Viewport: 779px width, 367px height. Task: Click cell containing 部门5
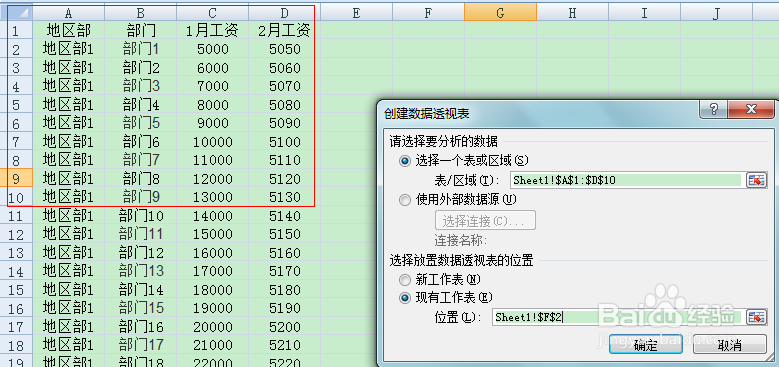[141, 123]
